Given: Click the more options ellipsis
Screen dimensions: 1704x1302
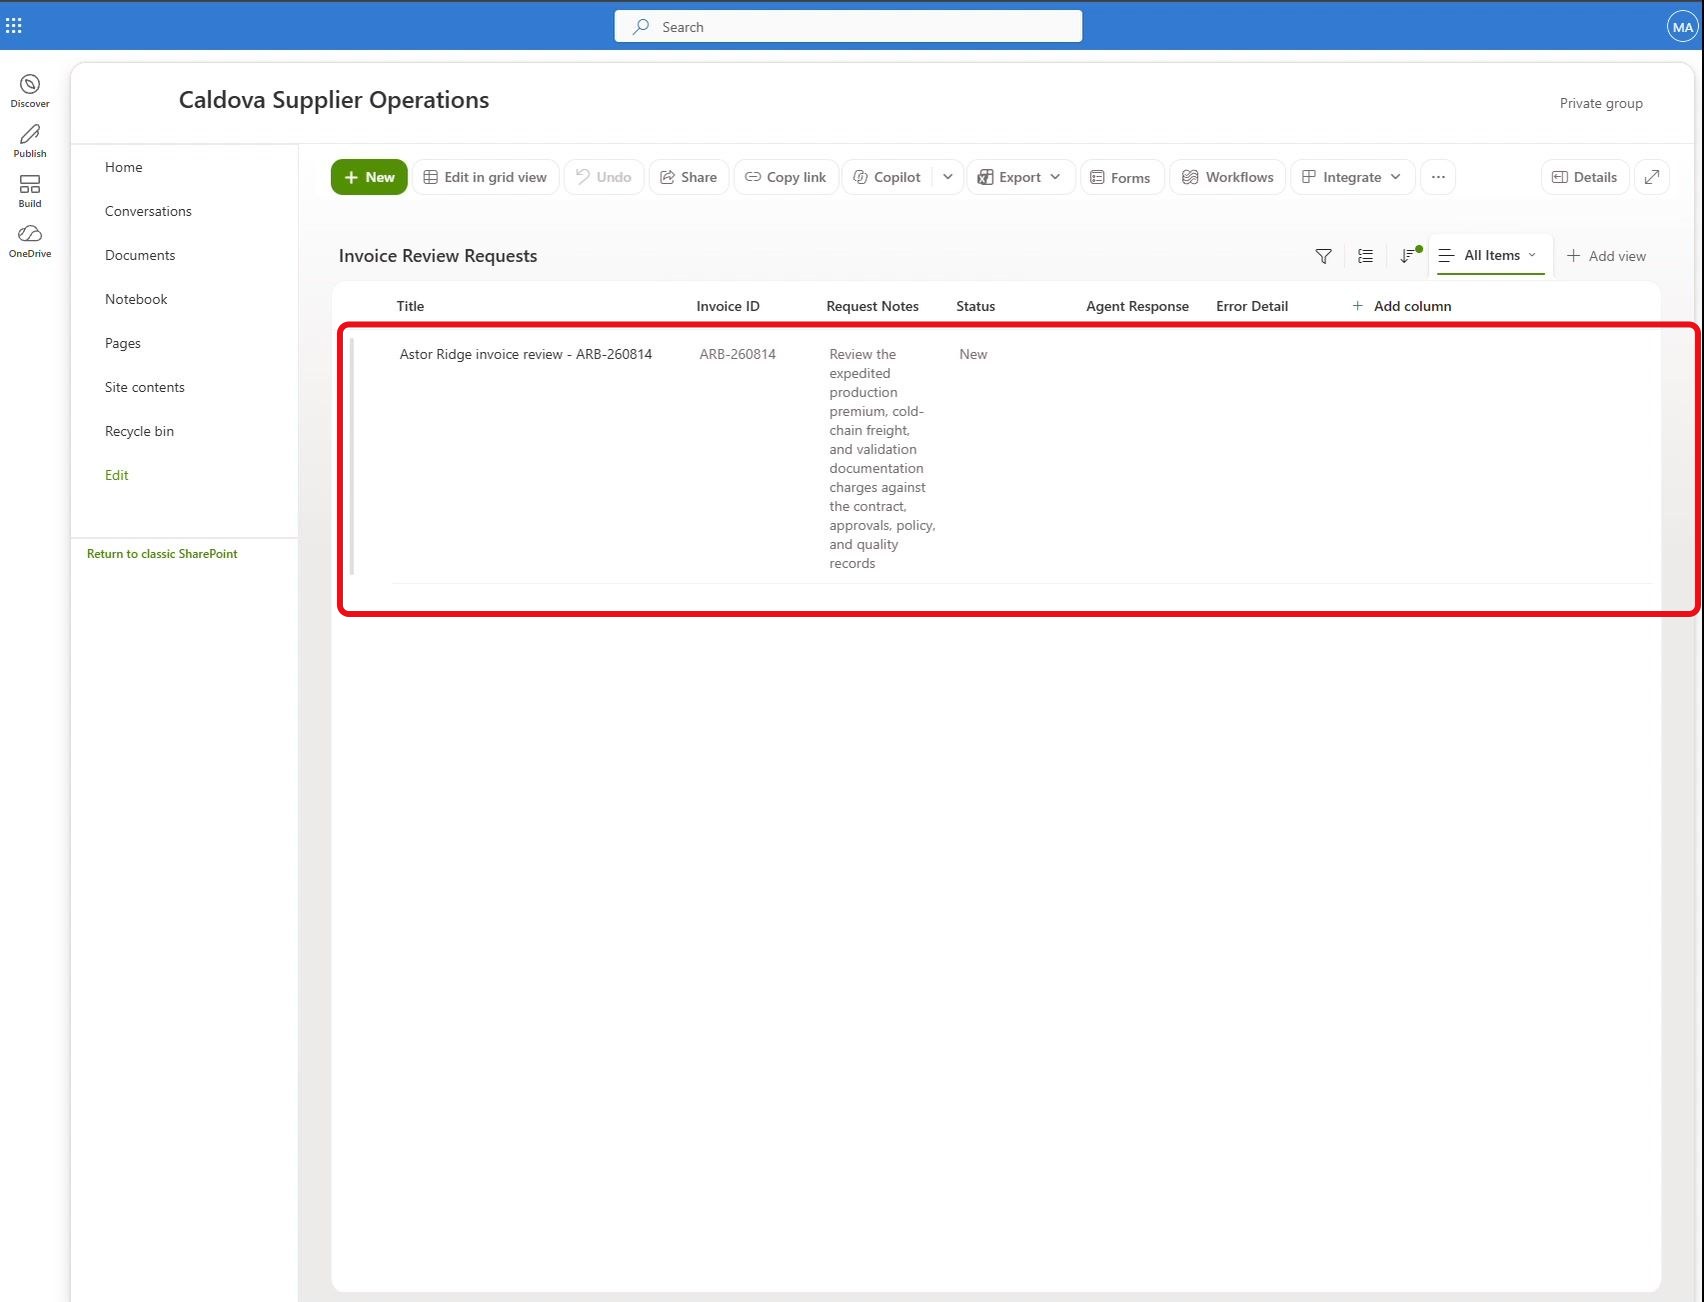Looking at the screenshot, I should coord(1438,177).
